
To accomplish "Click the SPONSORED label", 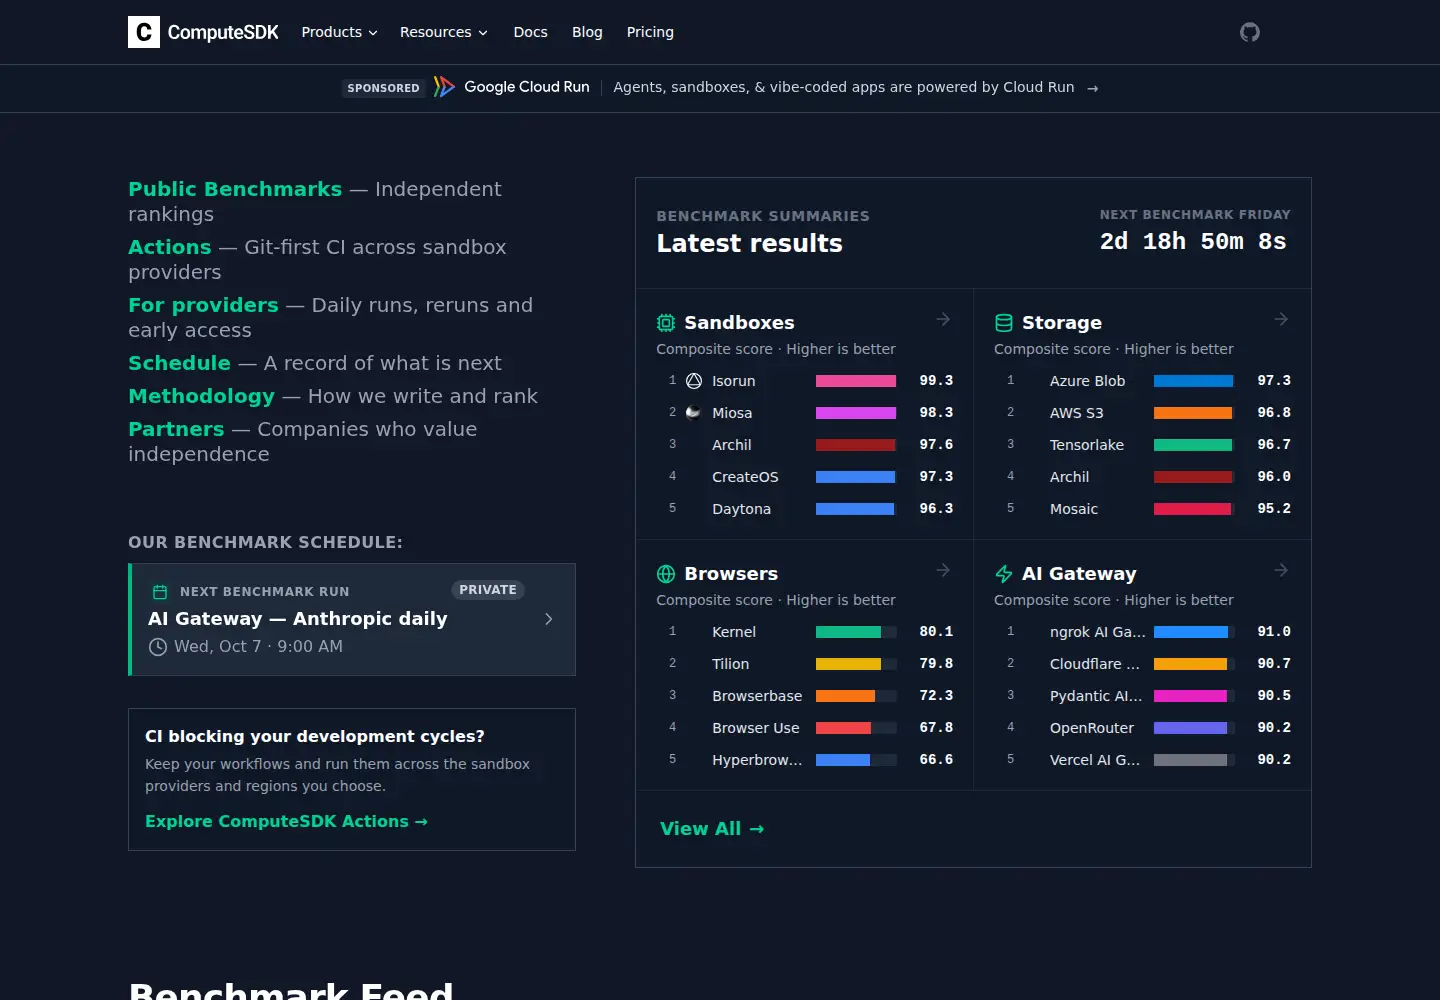I will (384, 88).
